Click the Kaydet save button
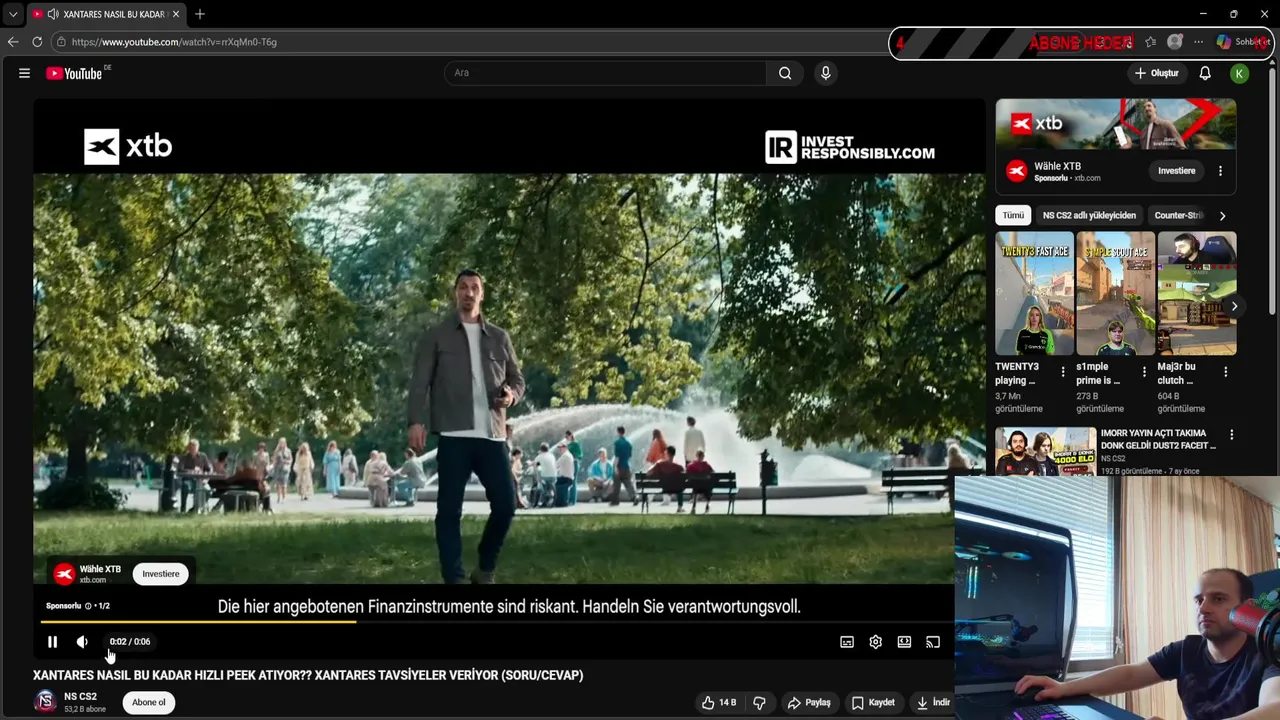This screenshot has height=720, width=1280. coord(873,703)
